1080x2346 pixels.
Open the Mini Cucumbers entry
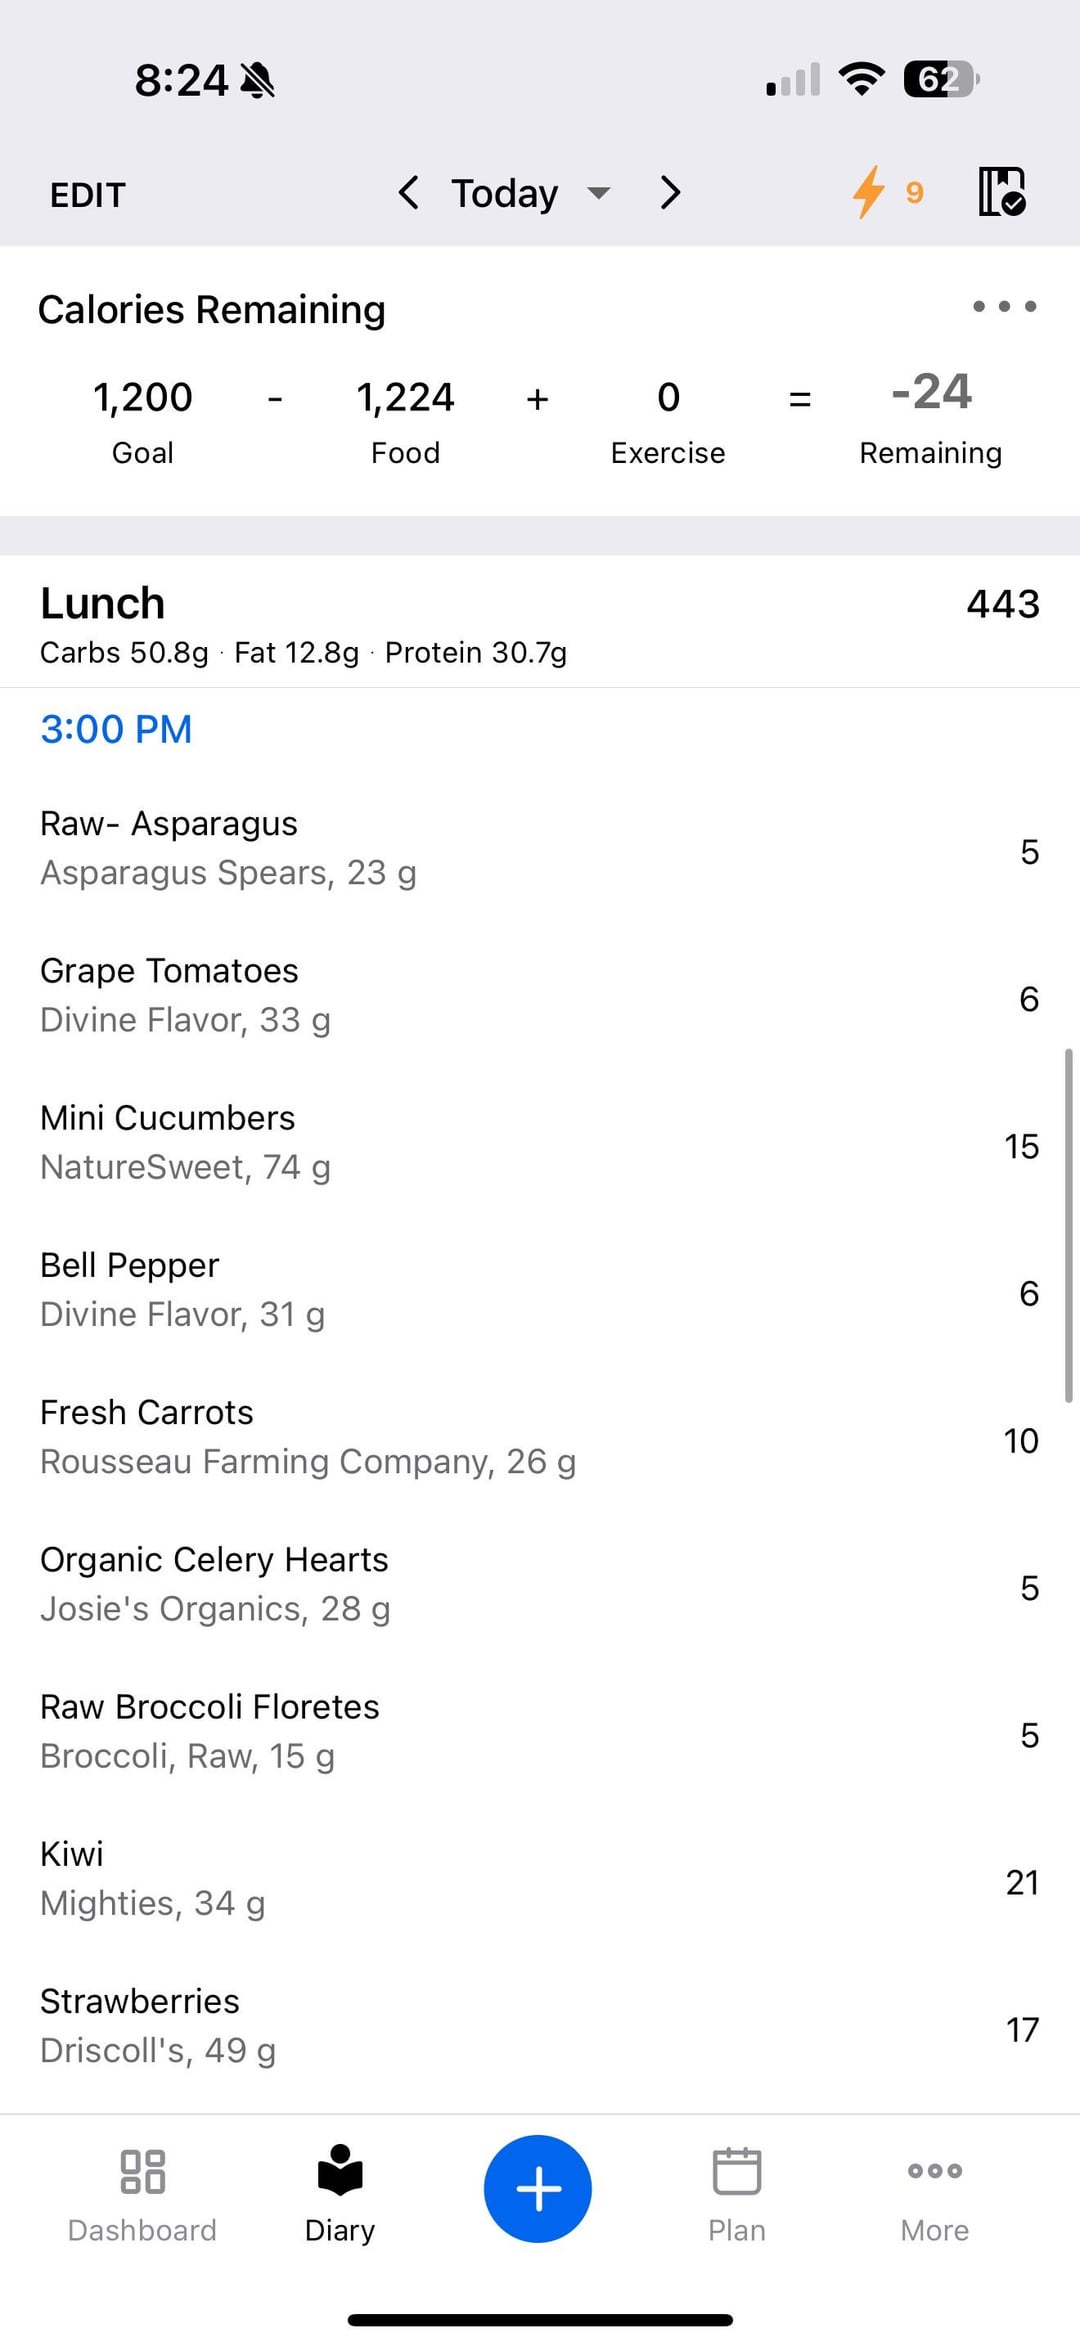pyautogui.click(x=540, y=1143)
